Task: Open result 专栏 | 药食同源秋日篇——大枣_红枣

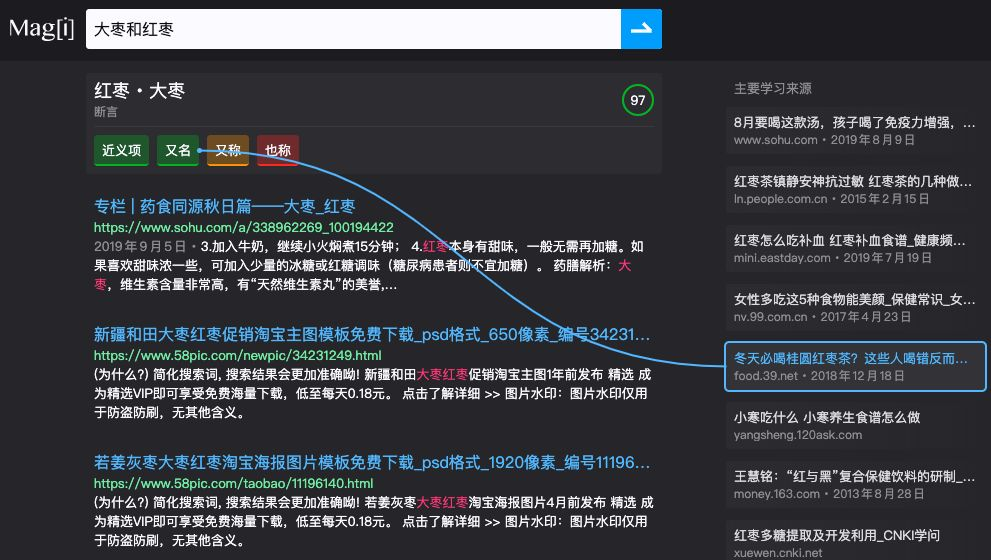Action: [224, 206]
